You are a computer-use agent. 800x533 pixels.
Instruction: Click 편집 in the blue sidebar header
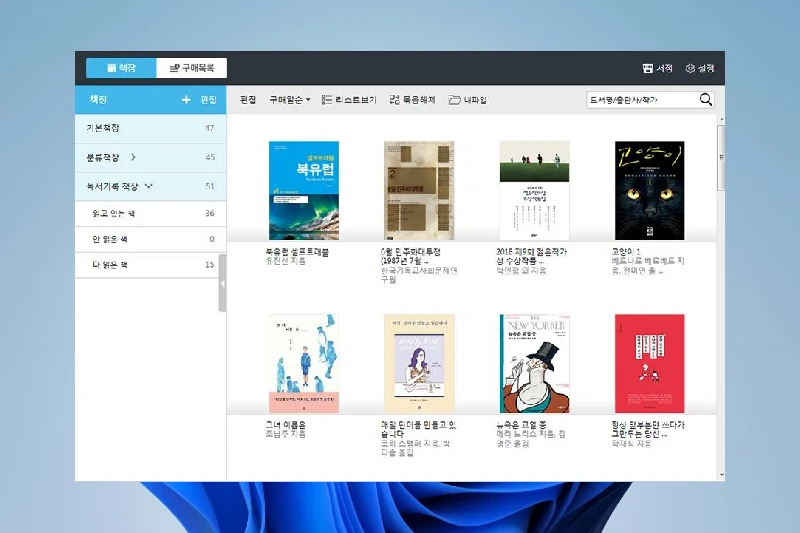[x=208, y=100]
